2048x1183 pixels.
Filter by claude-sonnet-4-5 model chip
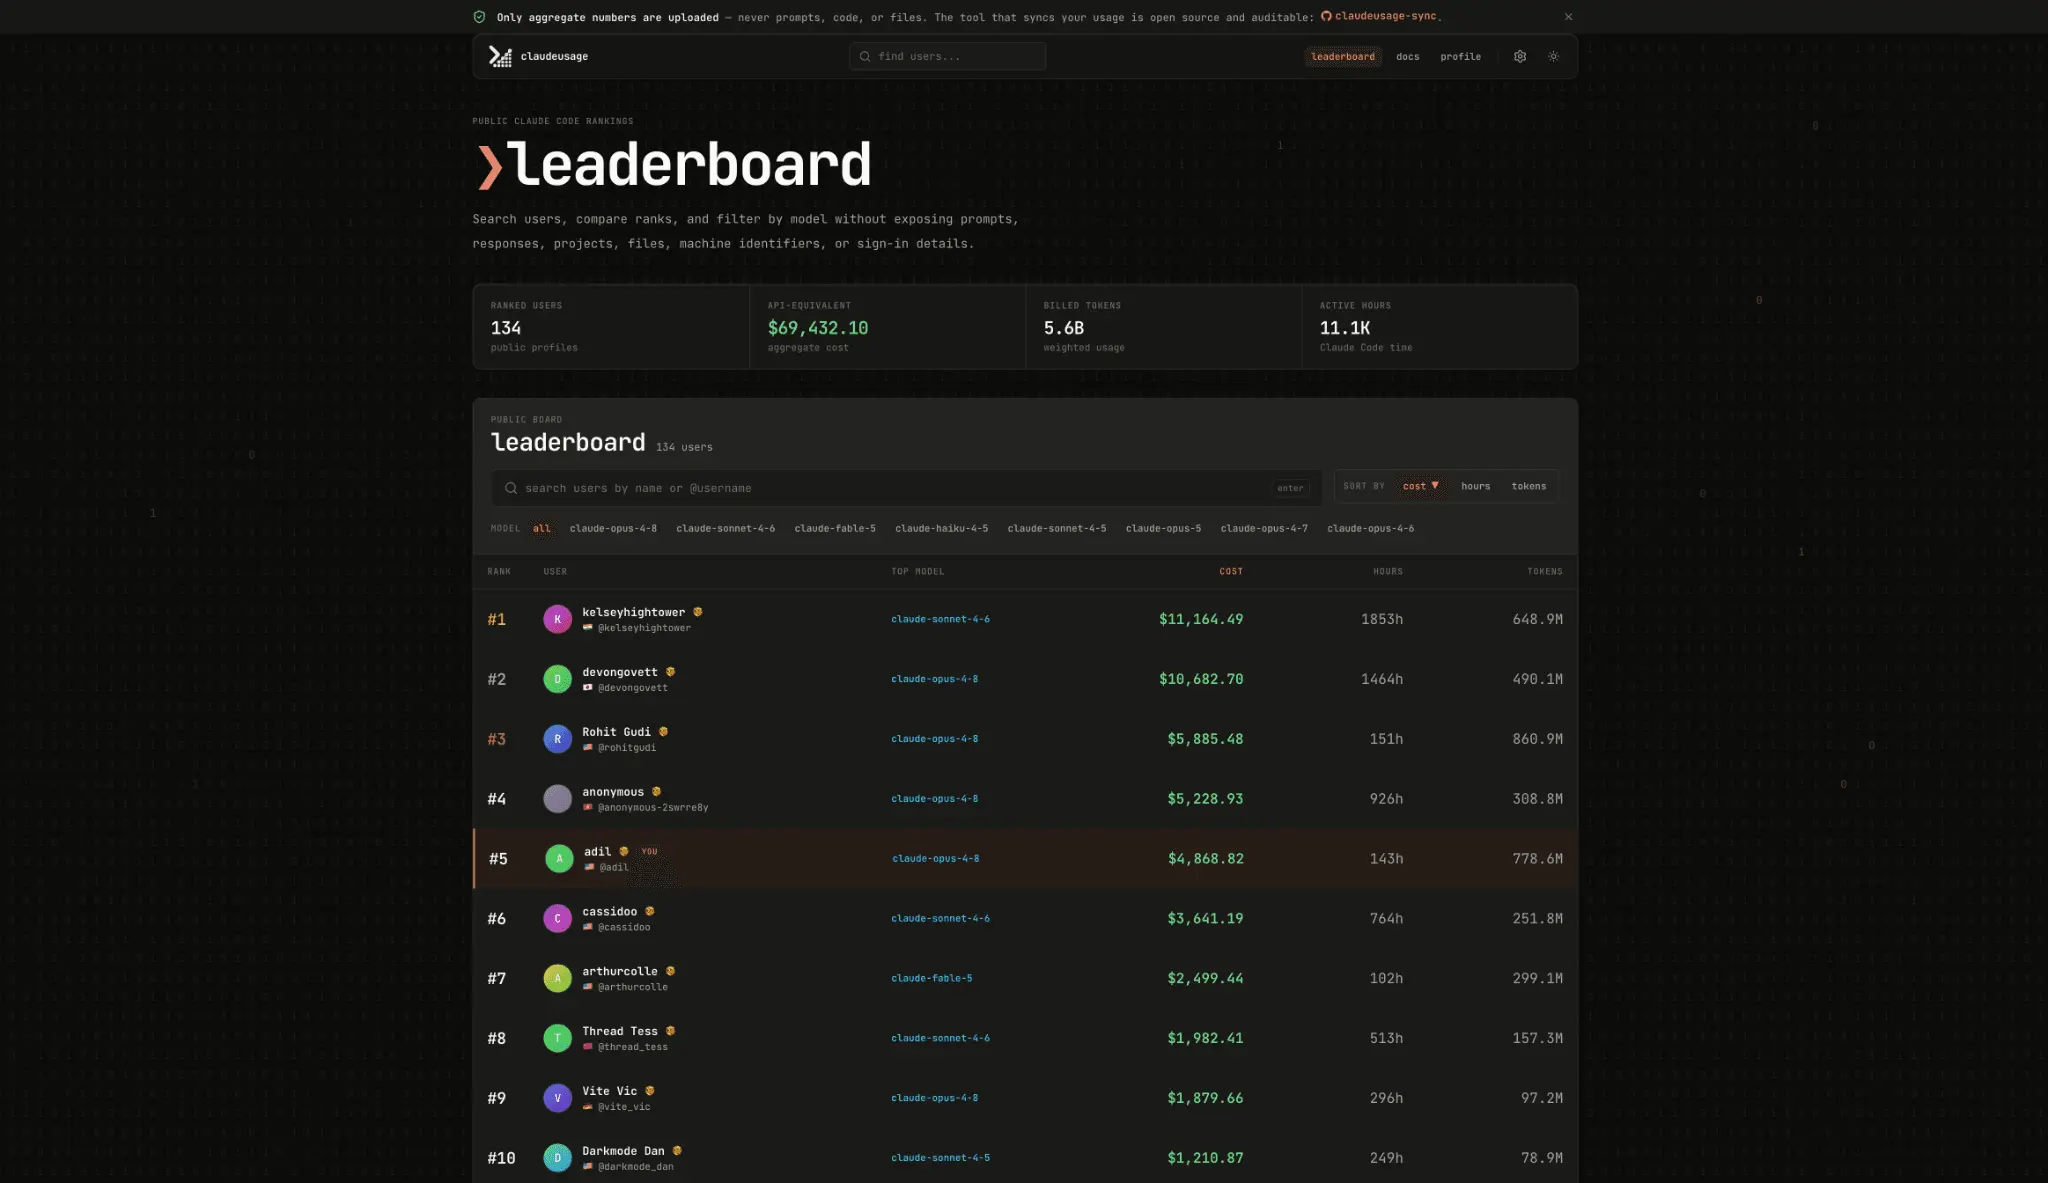1056,528
